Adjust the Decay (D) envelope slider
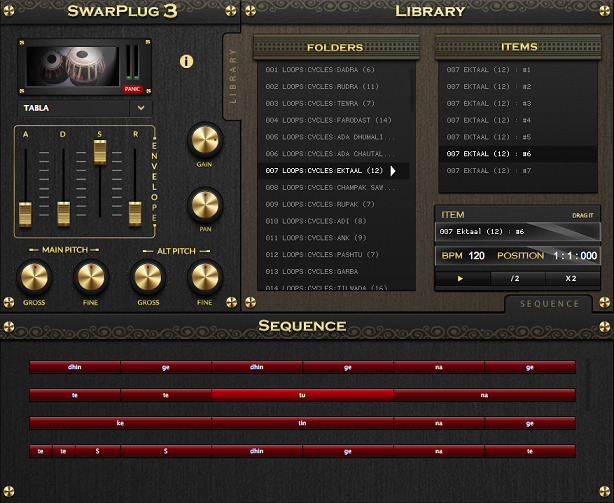The height and width of the screenshot is (503, 614). (63, 214)
